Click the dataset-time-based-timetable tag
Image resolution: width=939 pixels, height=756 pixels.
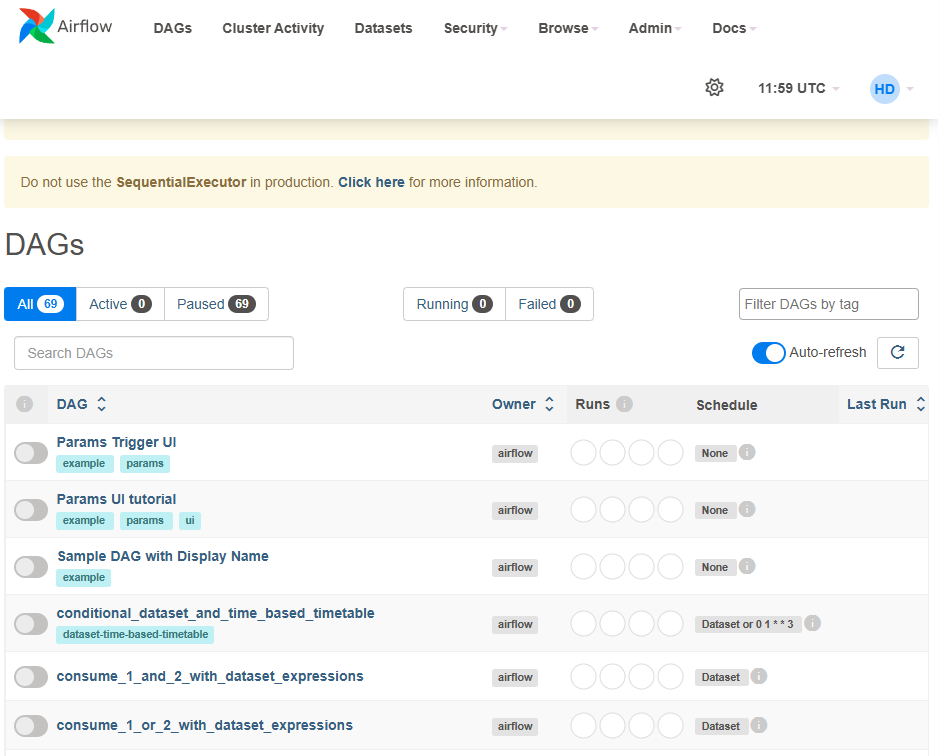(x=135, y=634)
